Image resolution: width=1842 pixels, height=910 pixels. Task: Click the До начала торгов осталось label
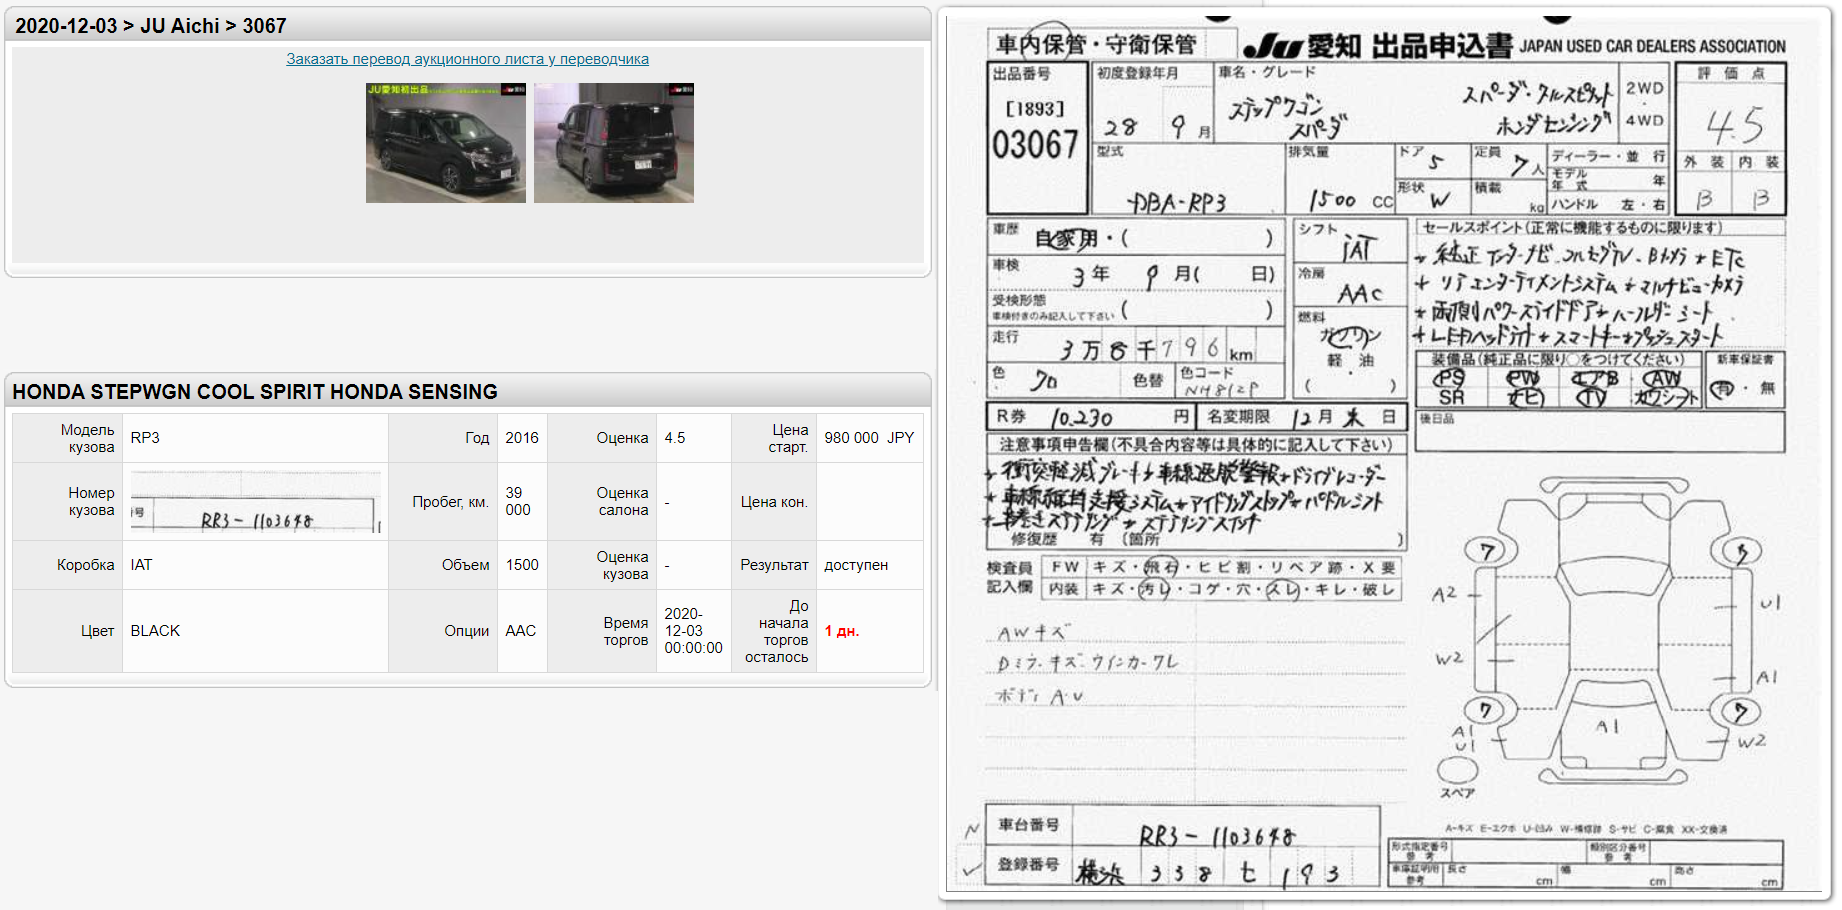coord(776,631)
